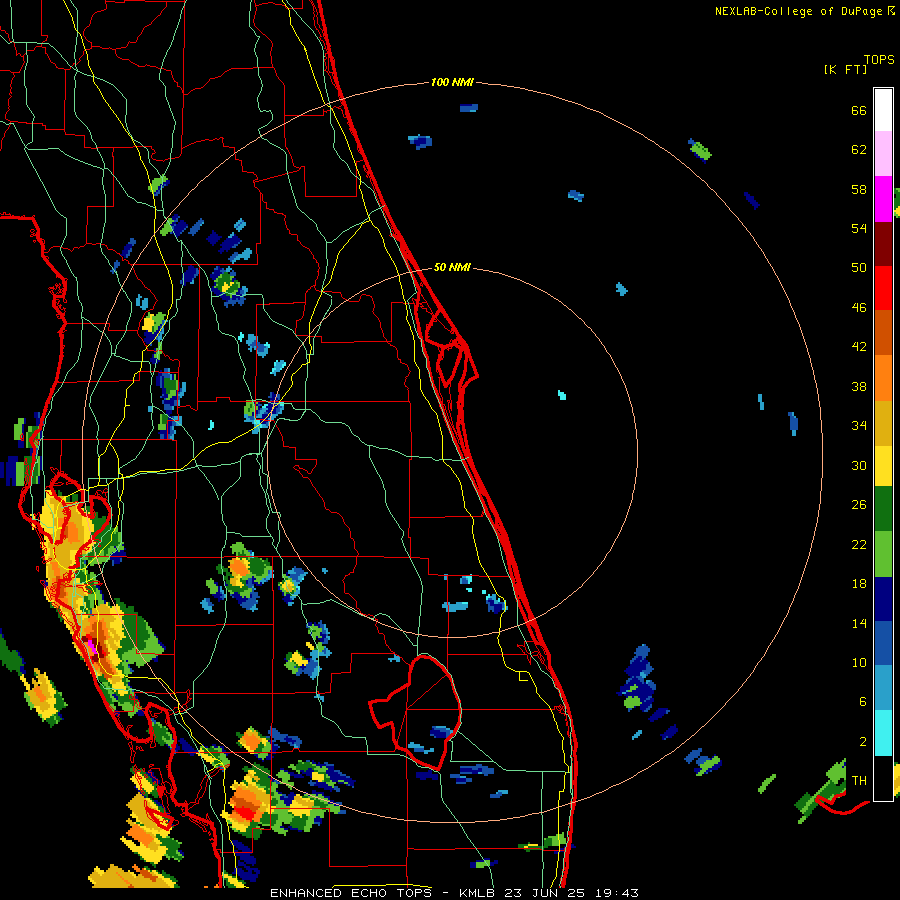This screenshot has width=900, height=900.
Task: Click the 42 value on the legend
Action: point(859,347)
